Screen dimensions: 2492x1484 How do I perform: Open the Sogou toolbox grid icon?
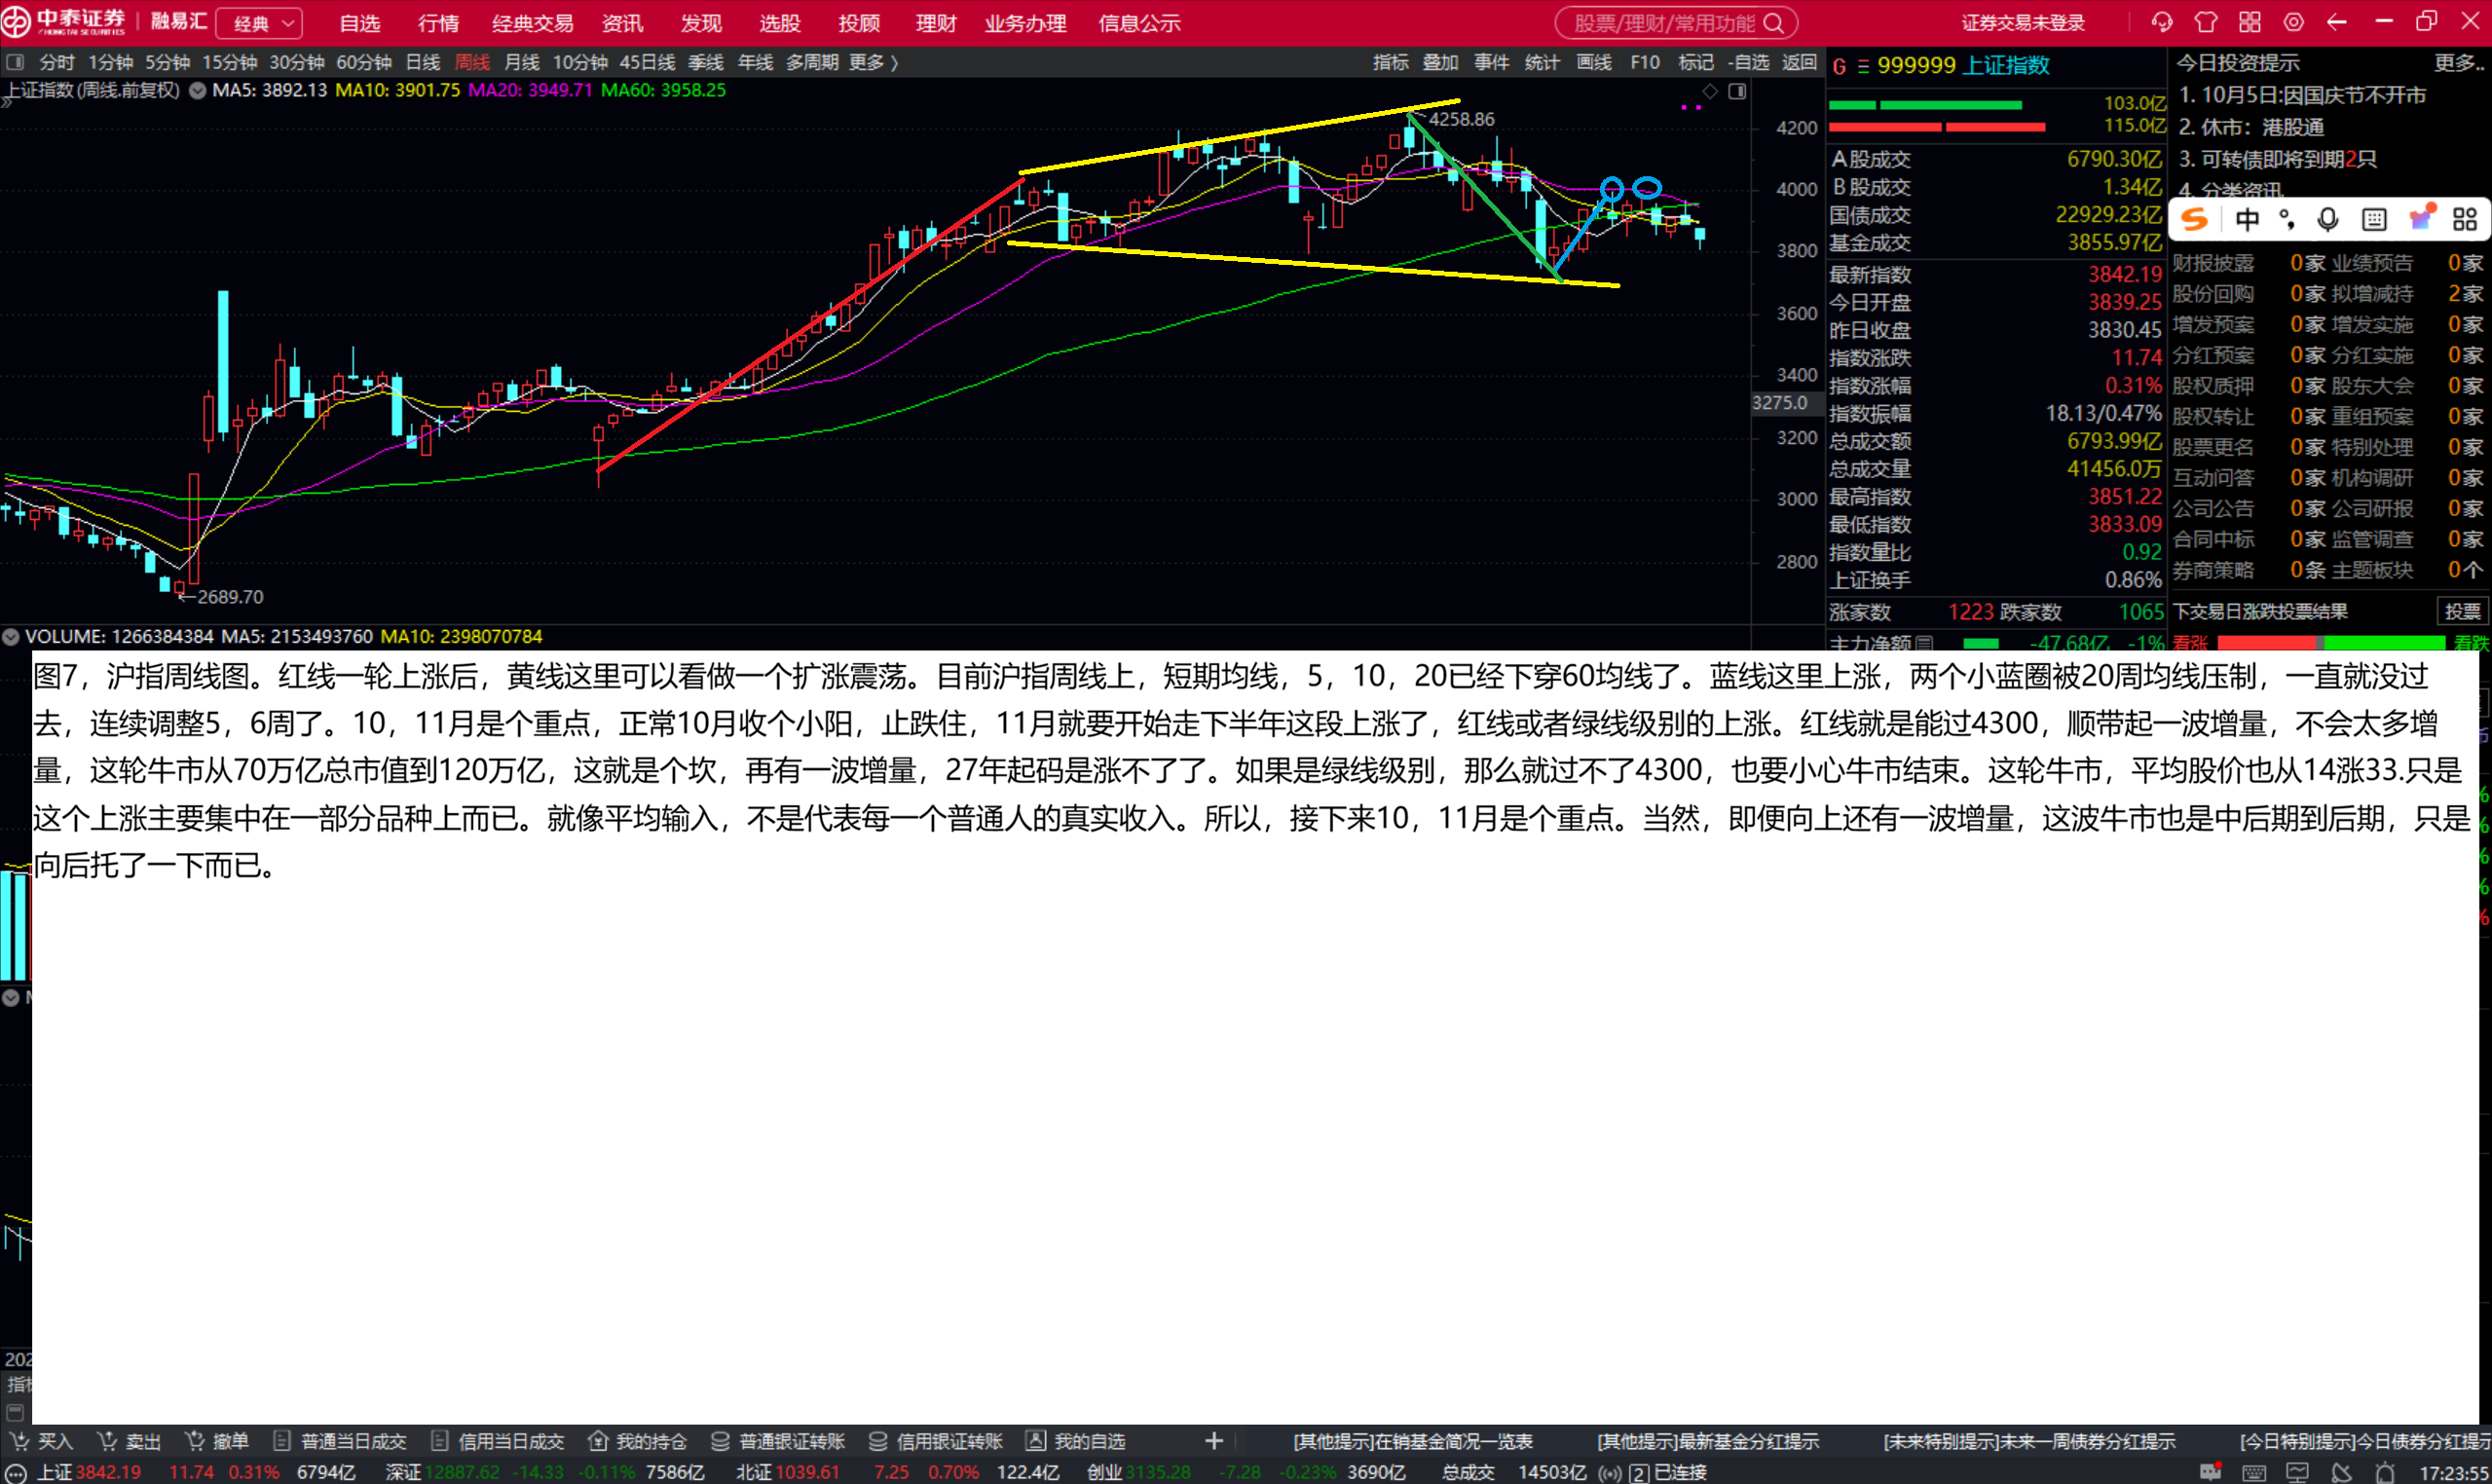click(2465, 220)
